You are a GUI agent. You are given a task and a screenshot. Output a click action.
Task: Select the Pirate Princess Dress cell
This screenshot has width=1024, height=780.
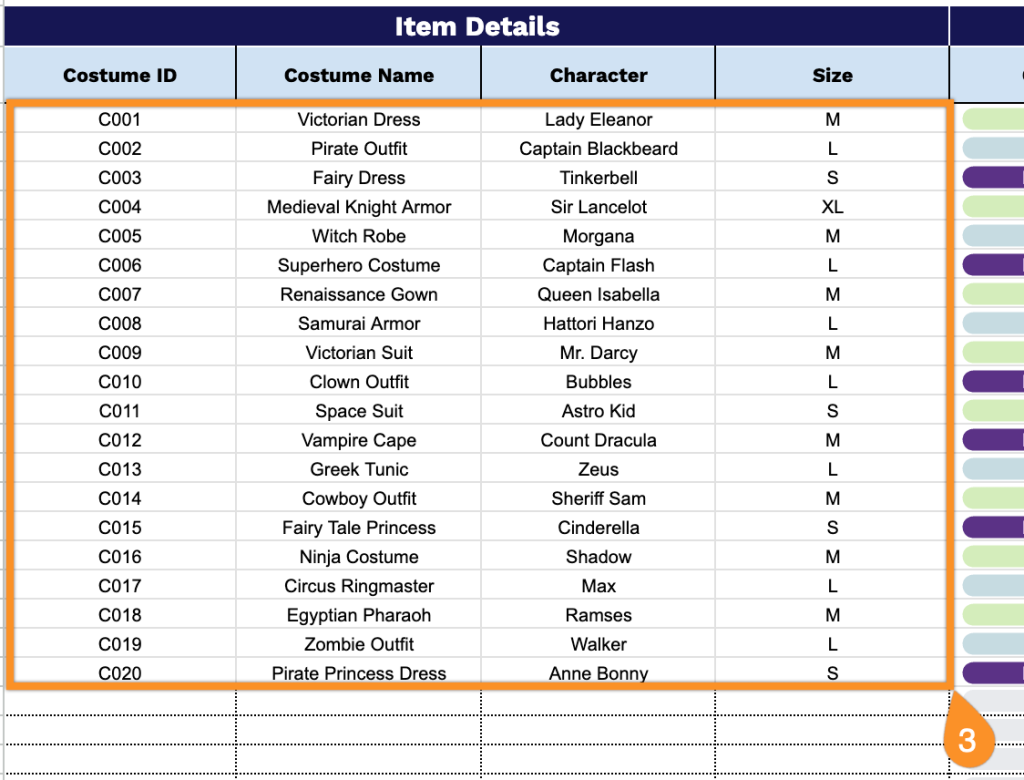click(359, 673)
